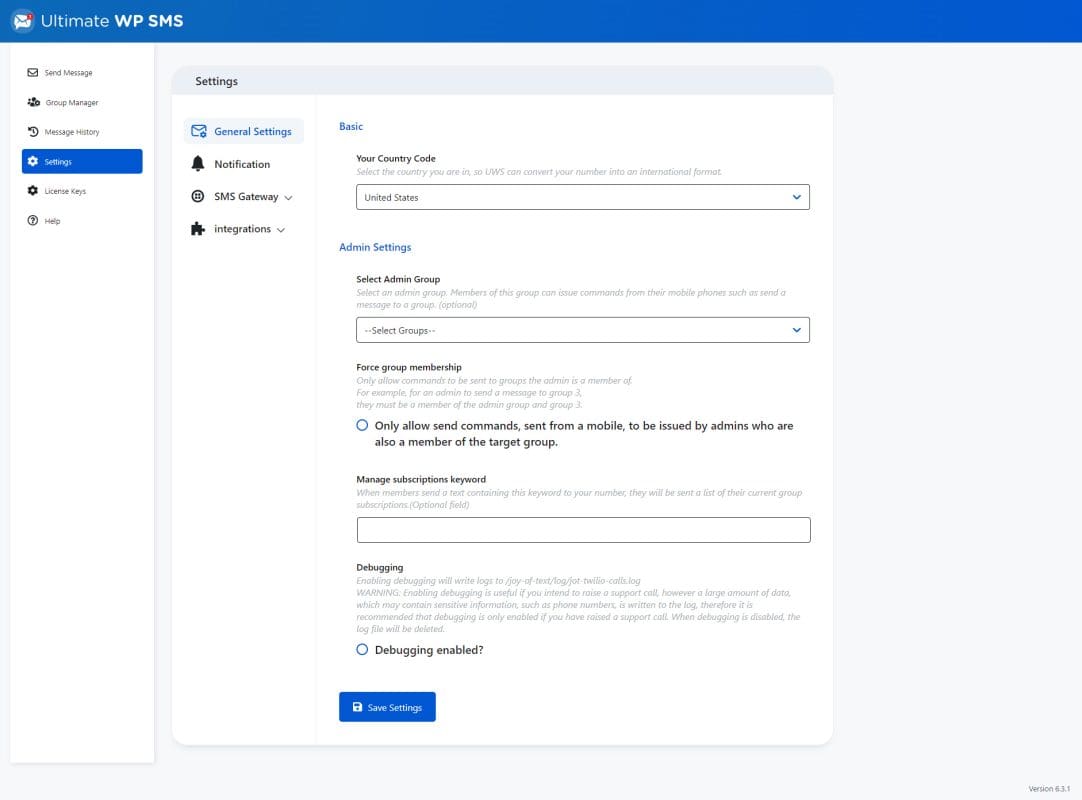Click the Basic section heading
This screenshot has width=1082, height=800.
pos(351,126)
